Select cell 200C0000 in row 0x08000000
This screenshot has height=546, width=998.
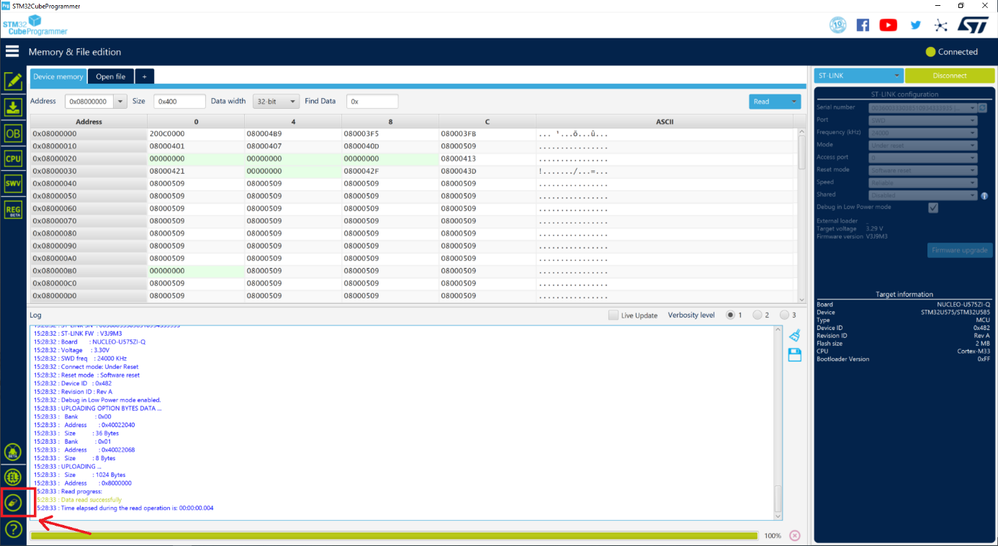[x=196, y=134]
